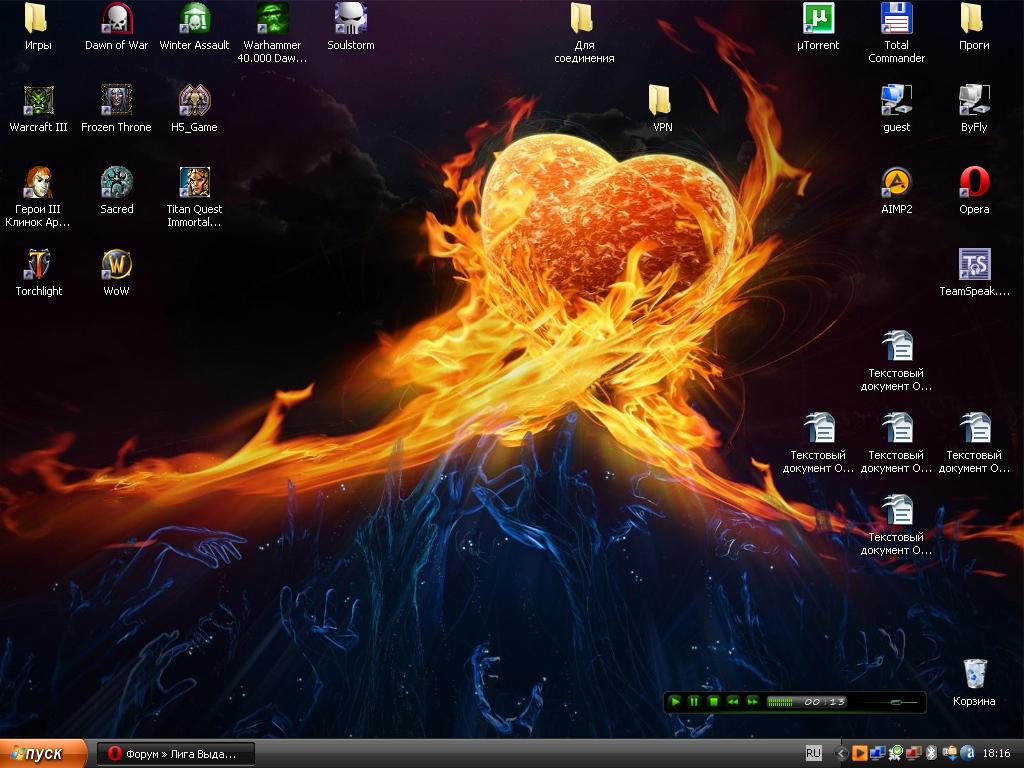The image size is (1024, 768).
Task: Switch to the Opera Форум taskbar window
Action: pos(175,754)
